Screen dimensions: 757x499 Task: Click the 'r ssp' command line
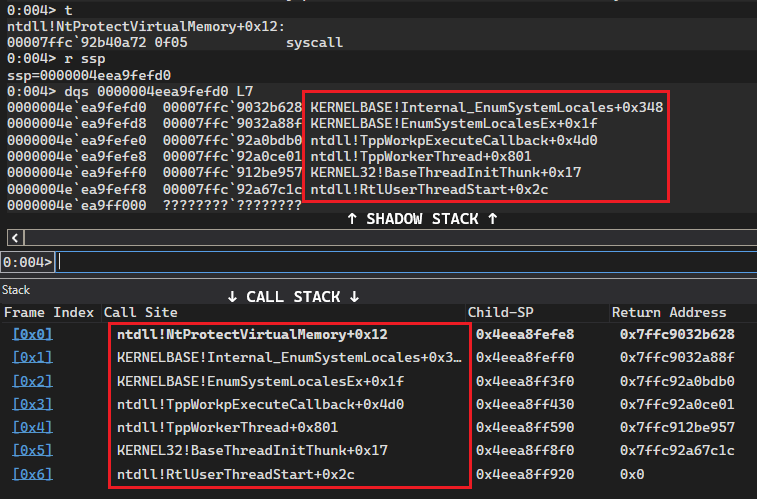tap(56, 59)
